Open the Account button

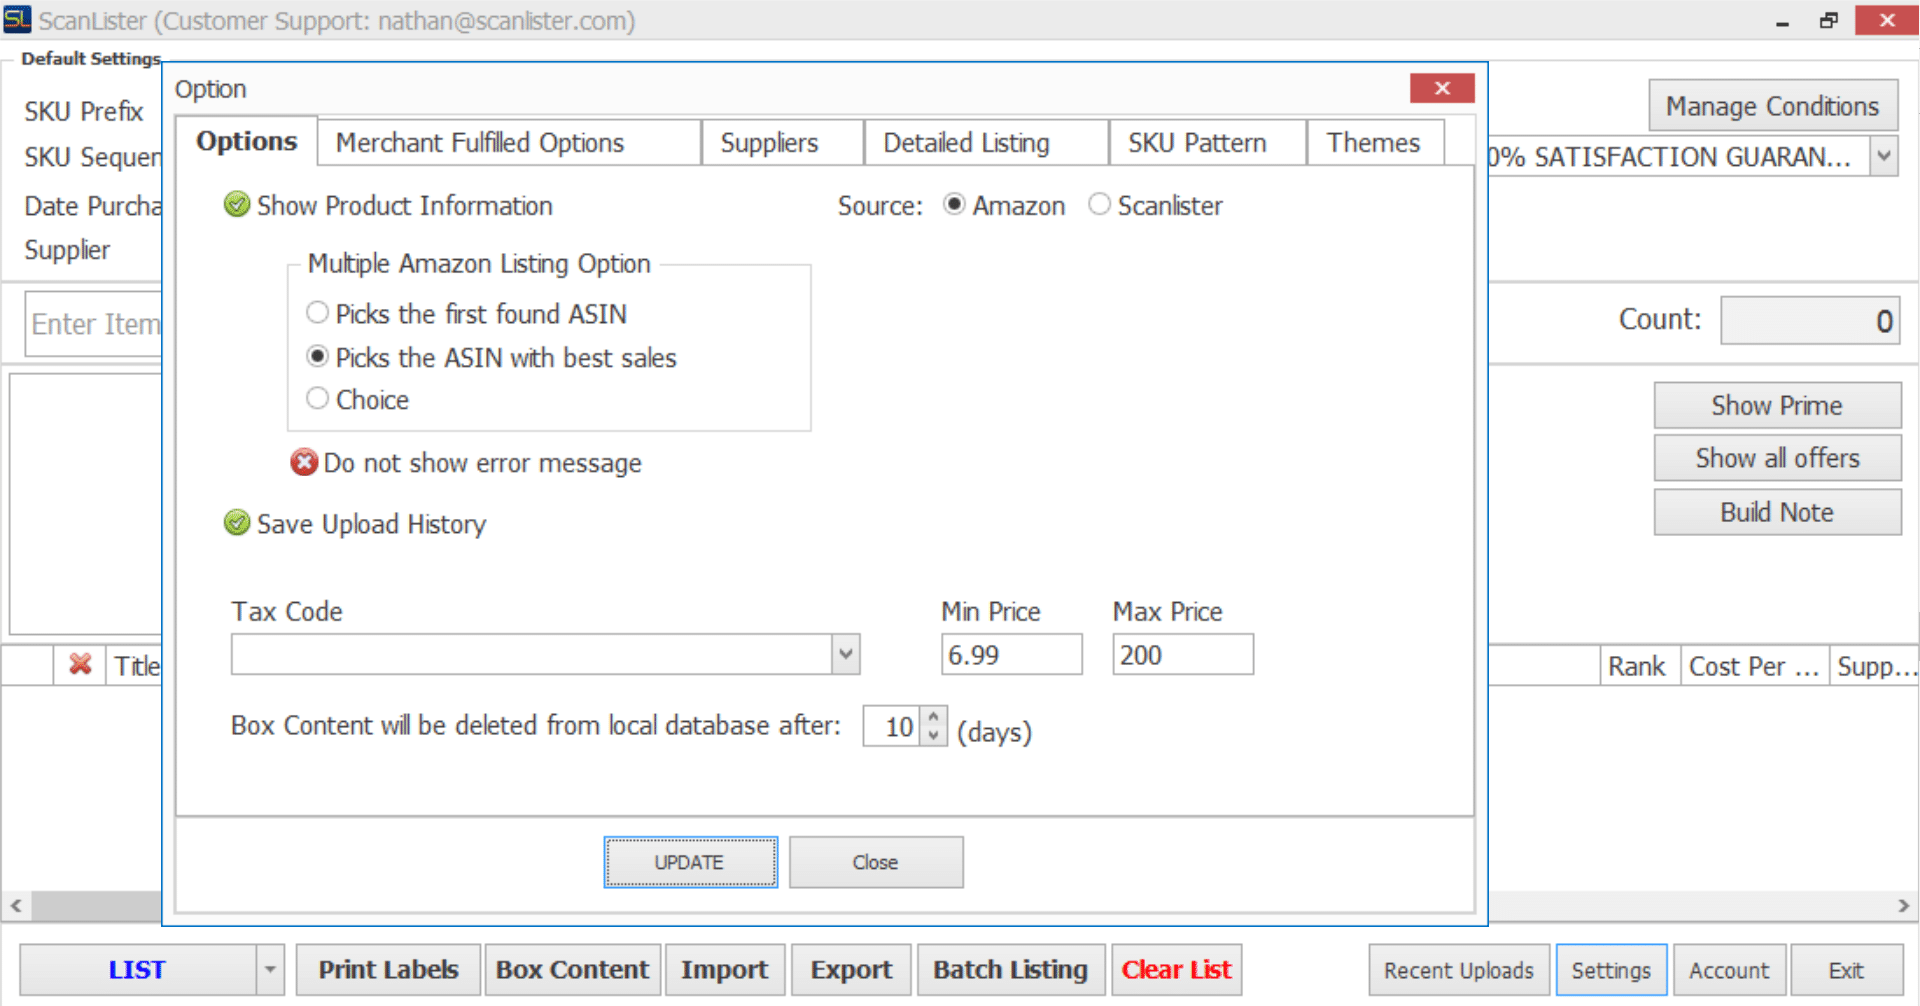point(1729,970)
